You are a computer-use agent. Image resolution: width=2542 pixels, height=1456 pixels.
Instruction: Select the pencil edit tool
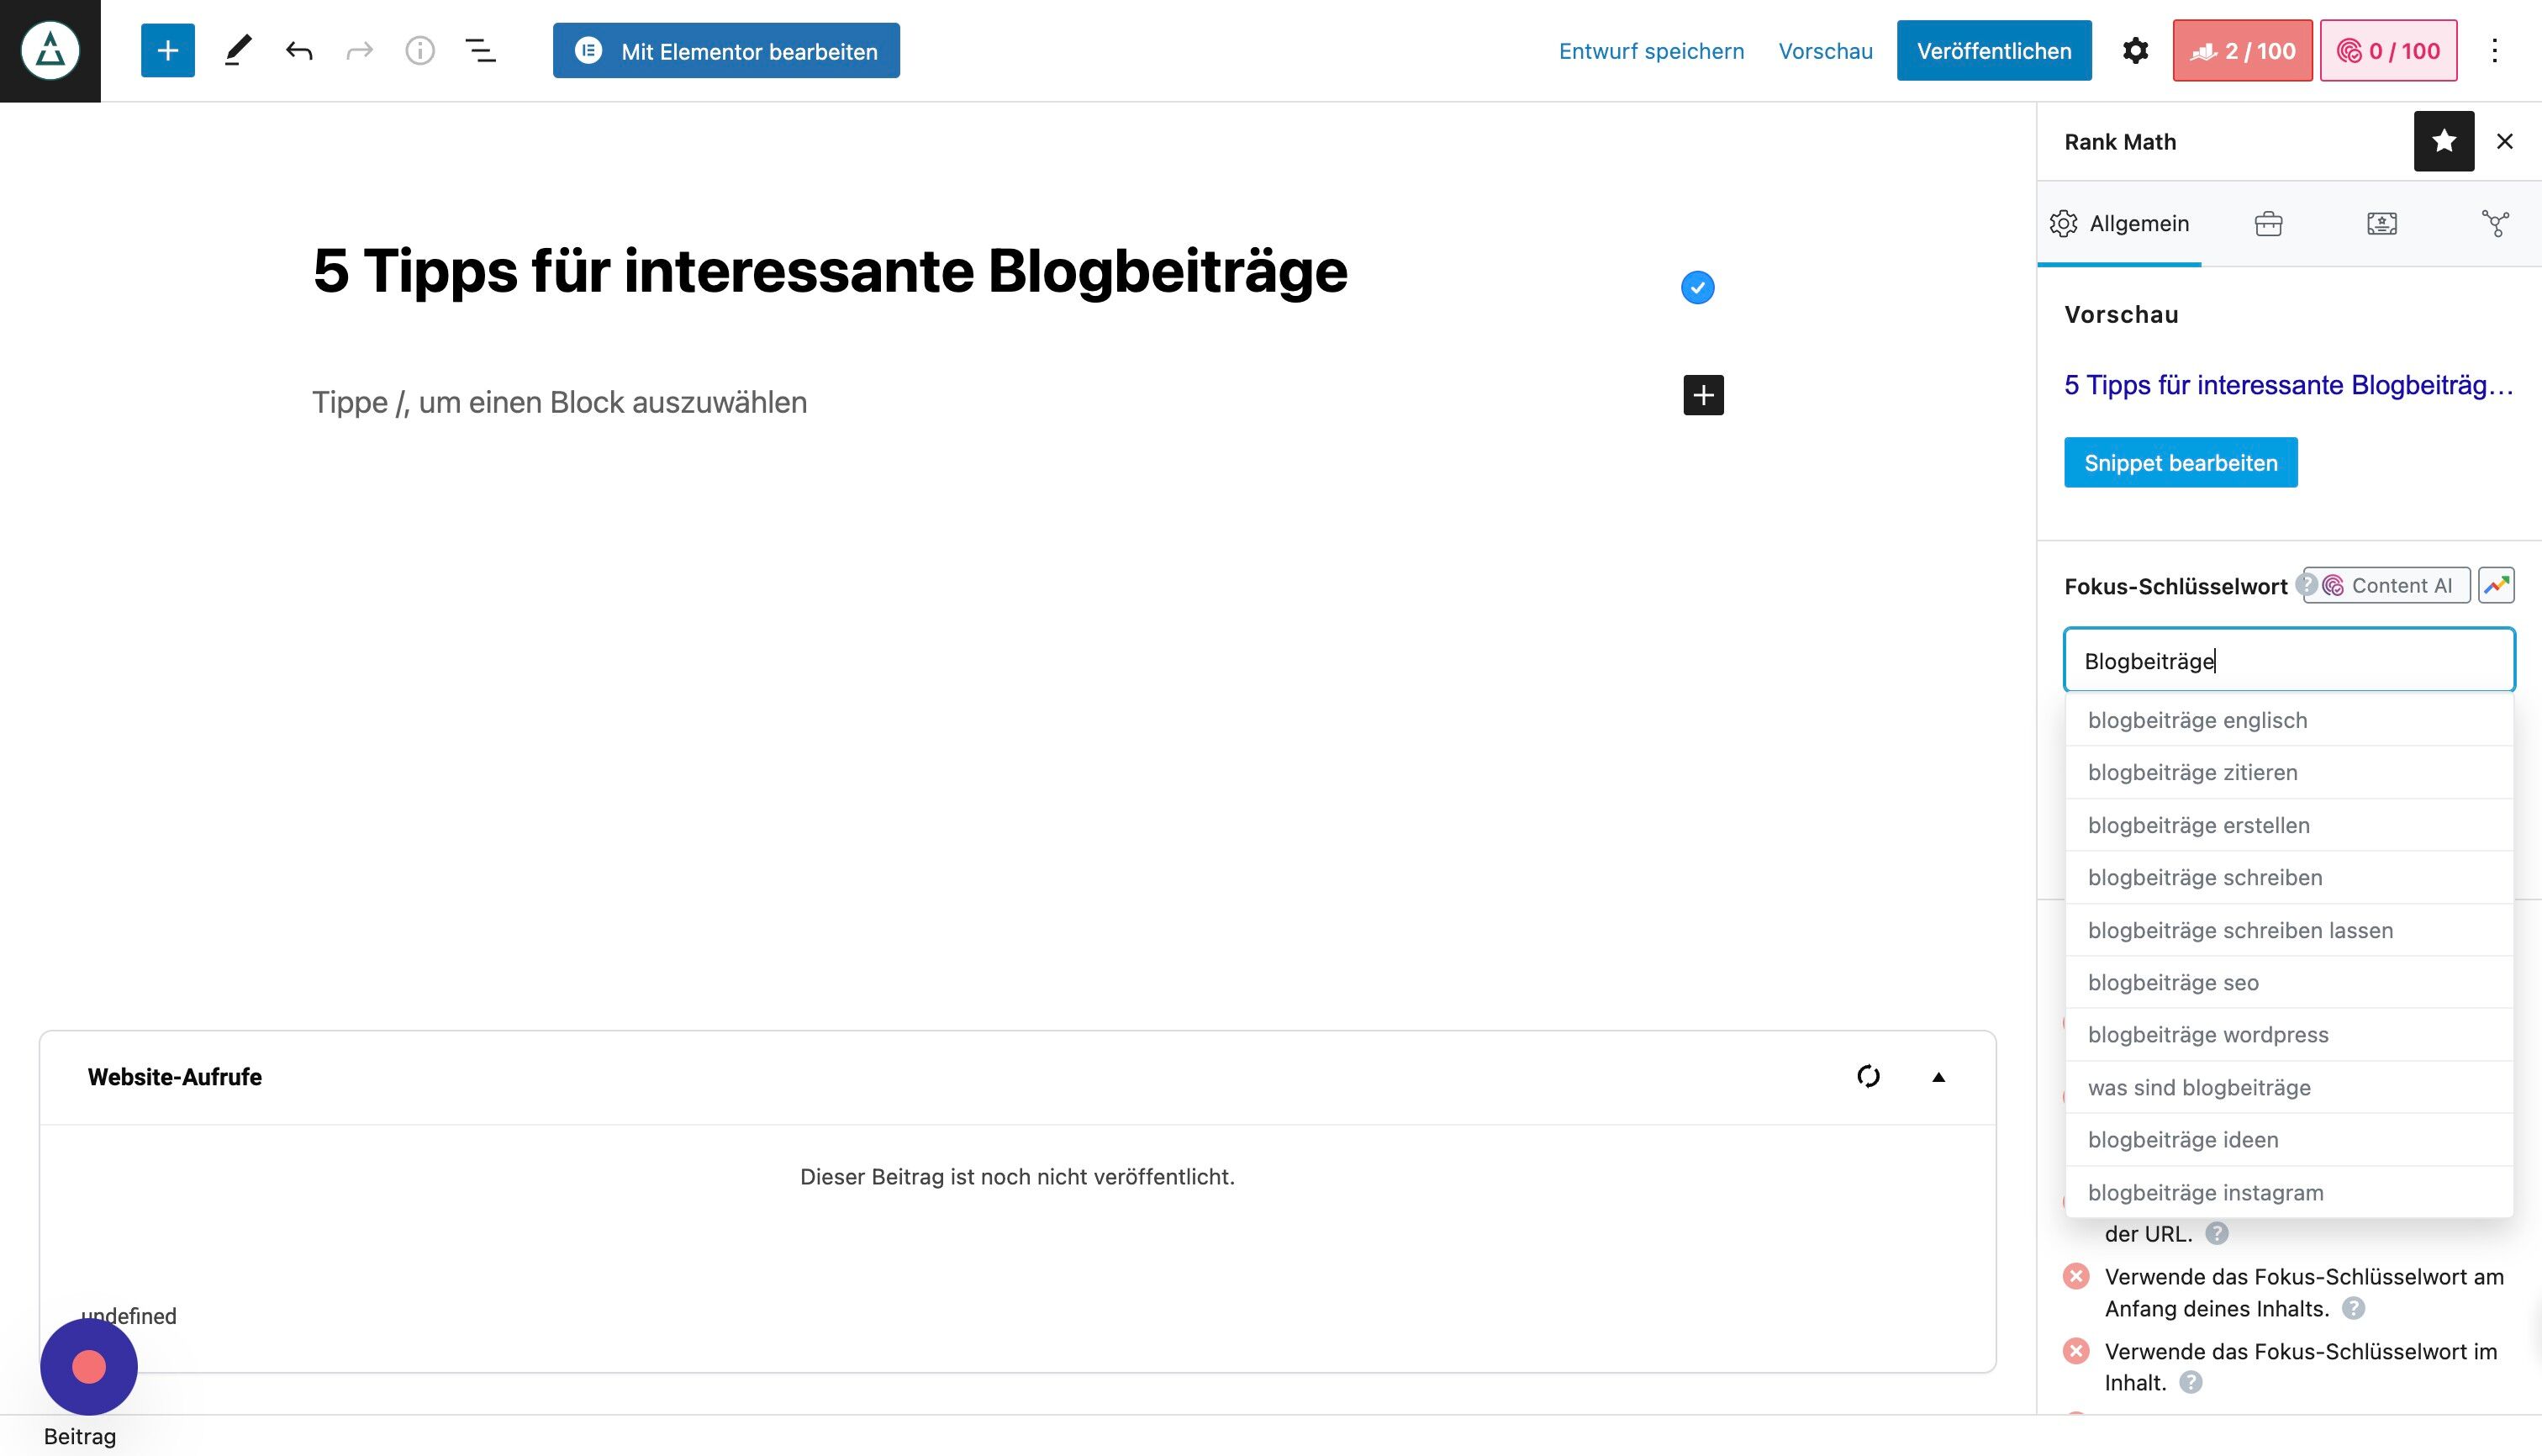tap(237, 50)
